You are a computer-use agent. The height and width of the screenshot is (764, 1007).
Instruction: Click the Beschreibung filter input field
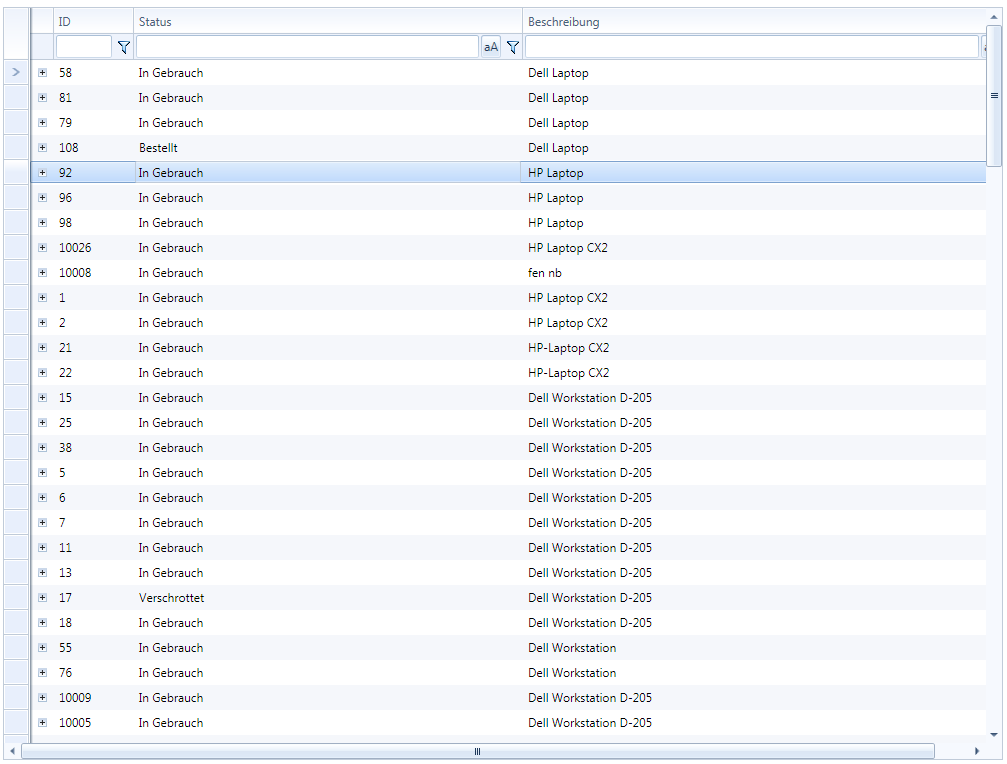pyautogui.click(x=751, y=47)
